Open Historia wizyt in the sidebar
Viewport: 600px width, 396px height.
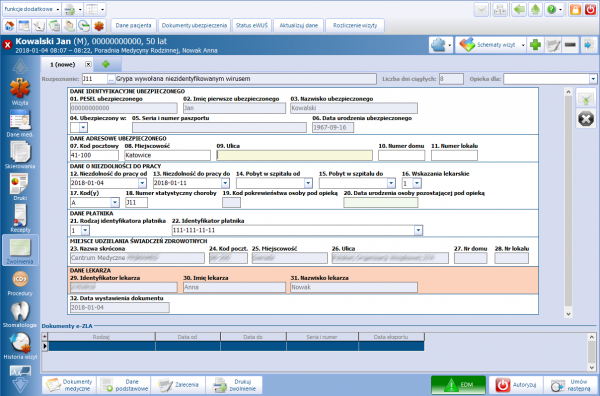[20, 346]
